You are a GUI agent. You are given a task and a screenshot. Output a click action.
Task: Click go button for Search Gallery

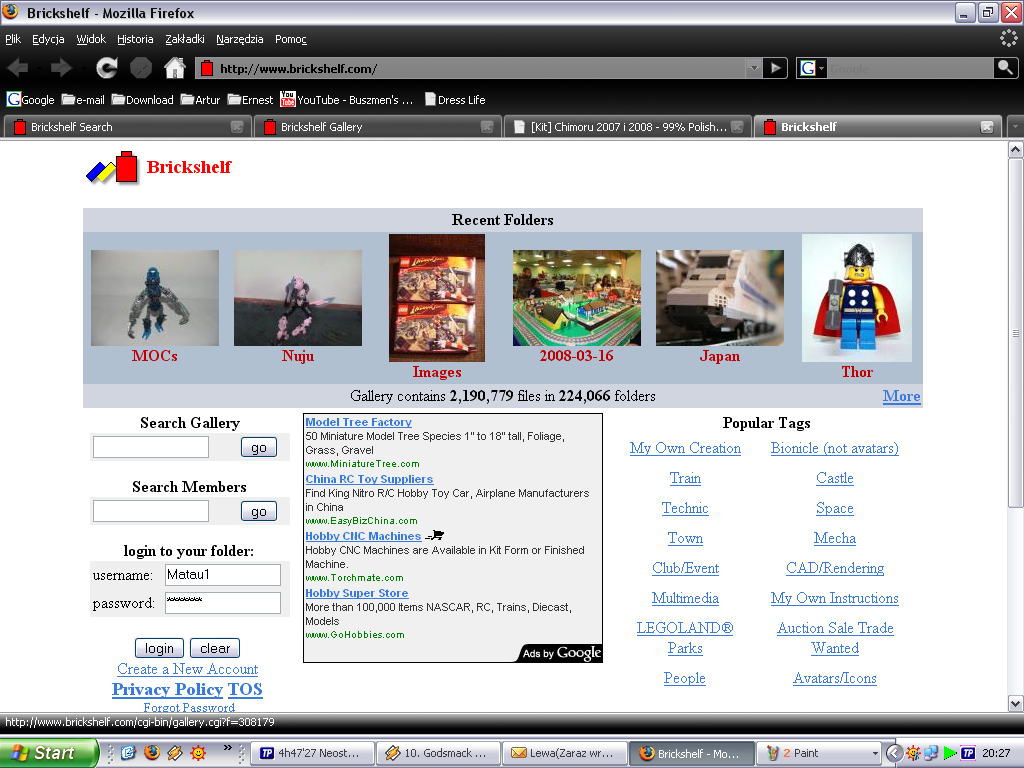tap(259, 447)
